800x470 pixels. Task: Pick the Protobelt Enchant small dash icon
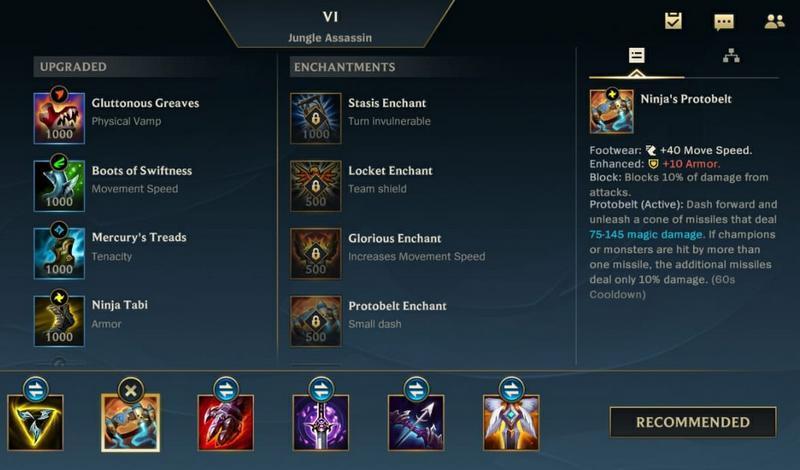[315, 321]
